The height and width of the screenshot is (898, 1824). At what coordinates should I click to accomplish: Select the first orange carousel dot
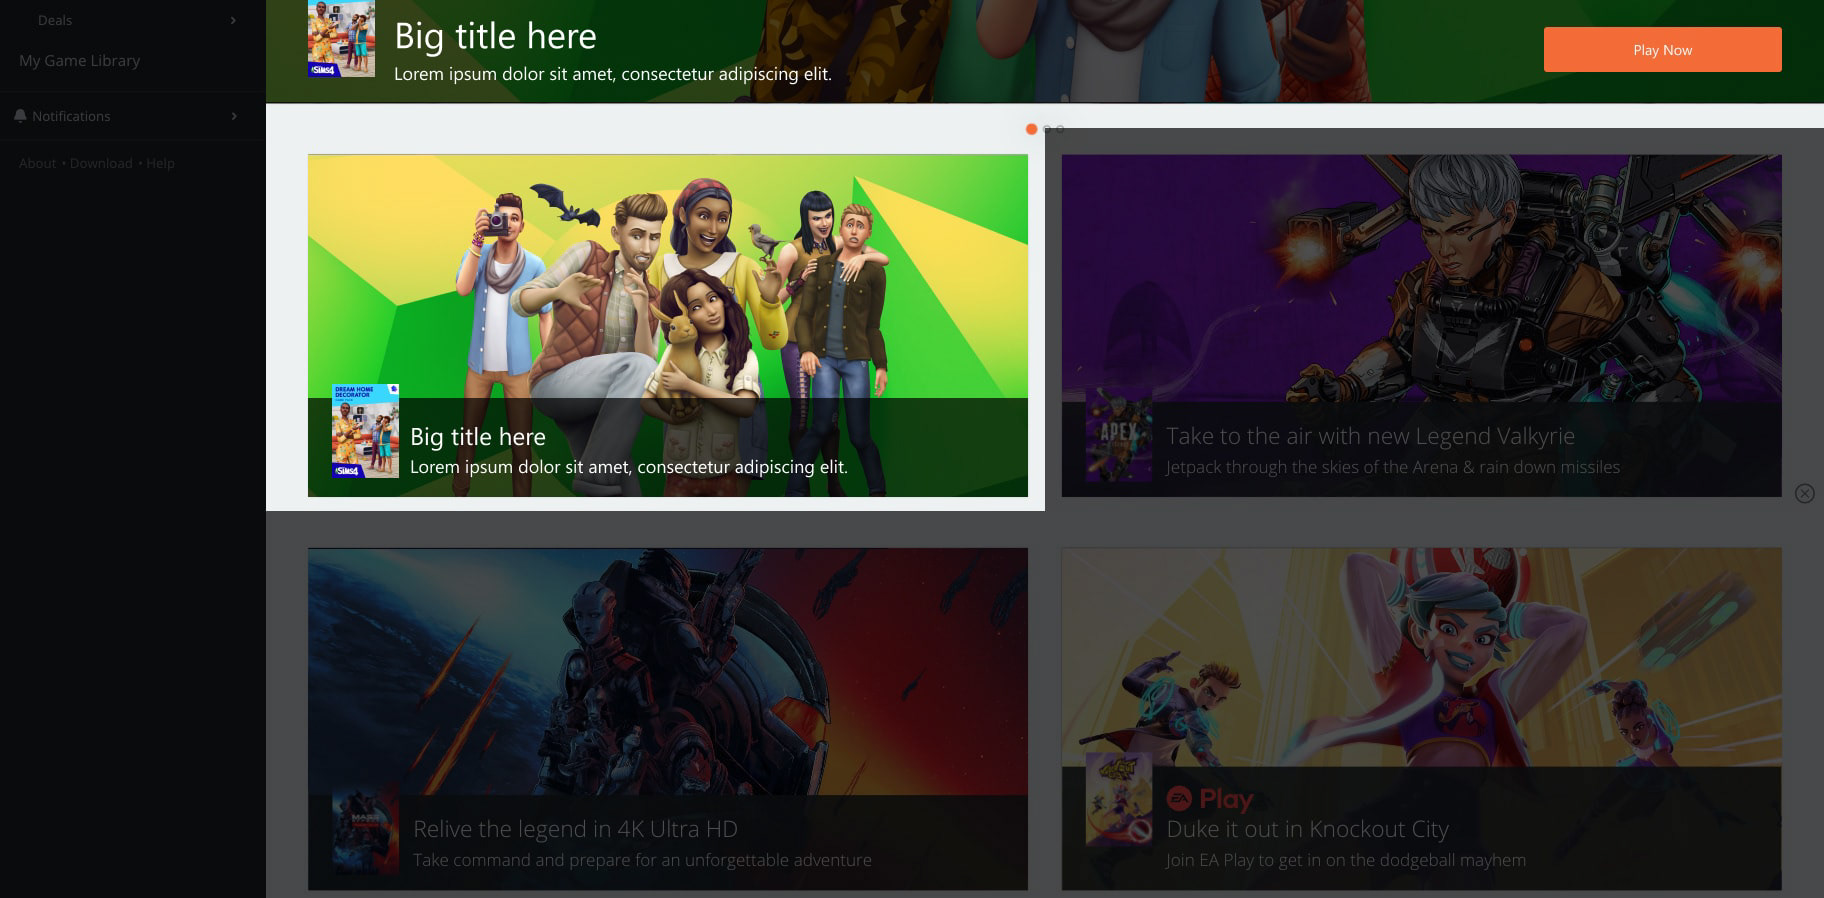coord(1031,129)
